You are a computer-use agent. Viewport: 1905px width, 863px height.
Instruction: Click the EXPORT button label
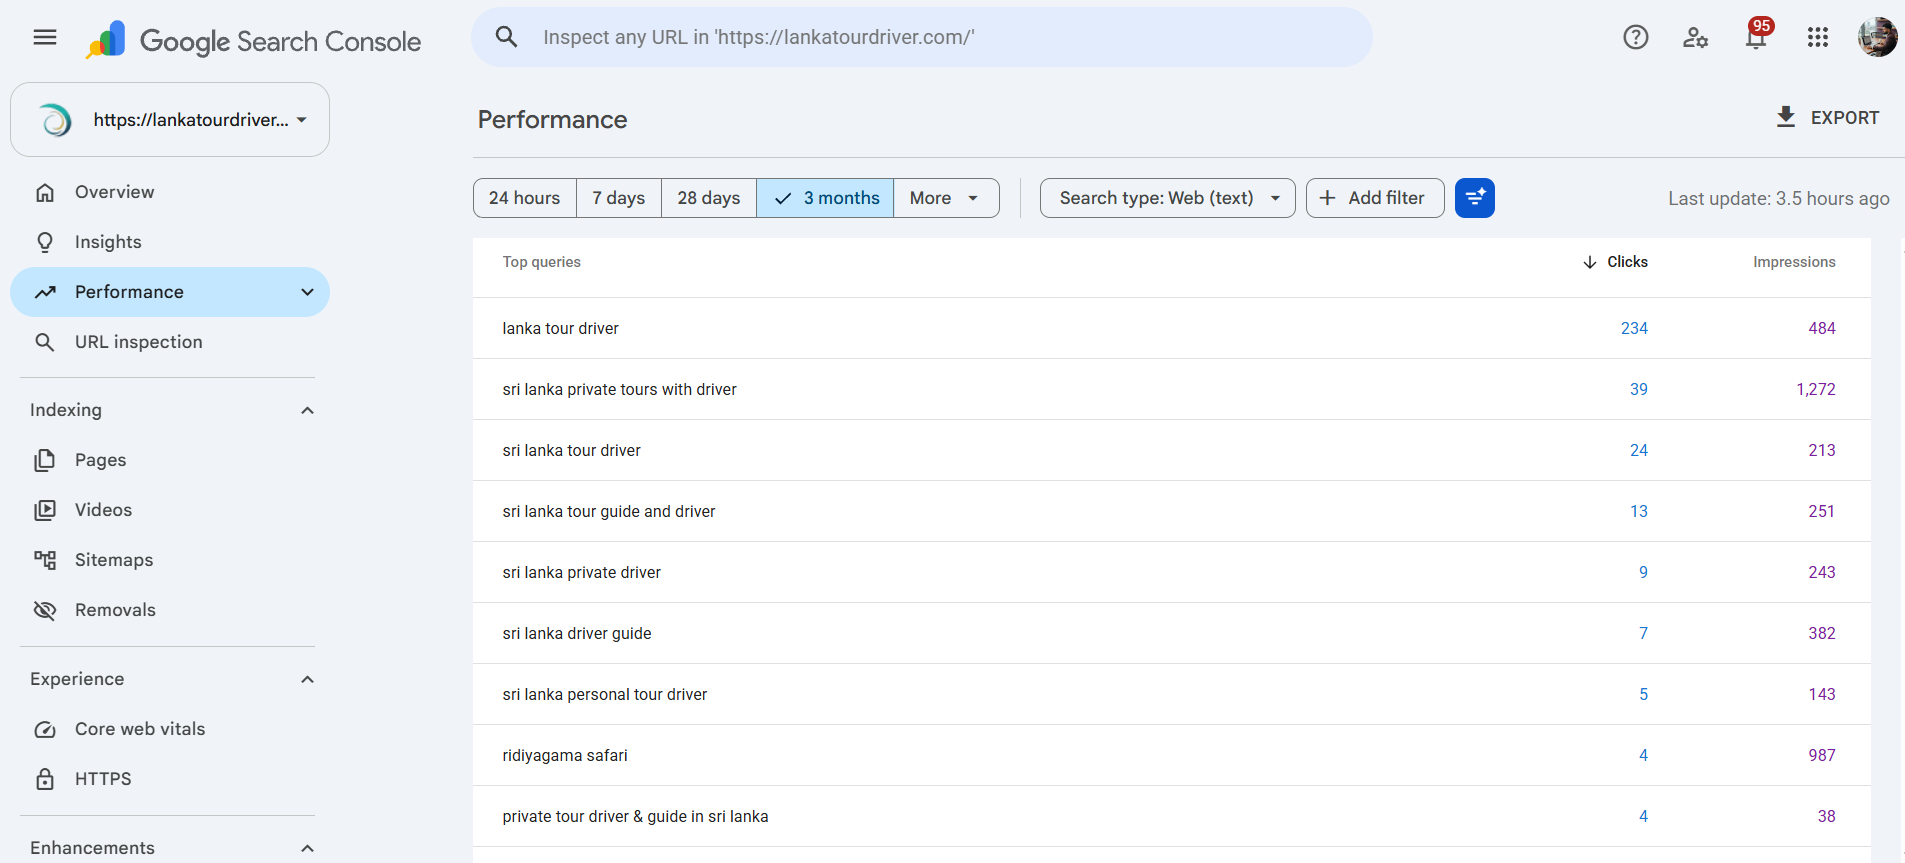[1845, 118]
